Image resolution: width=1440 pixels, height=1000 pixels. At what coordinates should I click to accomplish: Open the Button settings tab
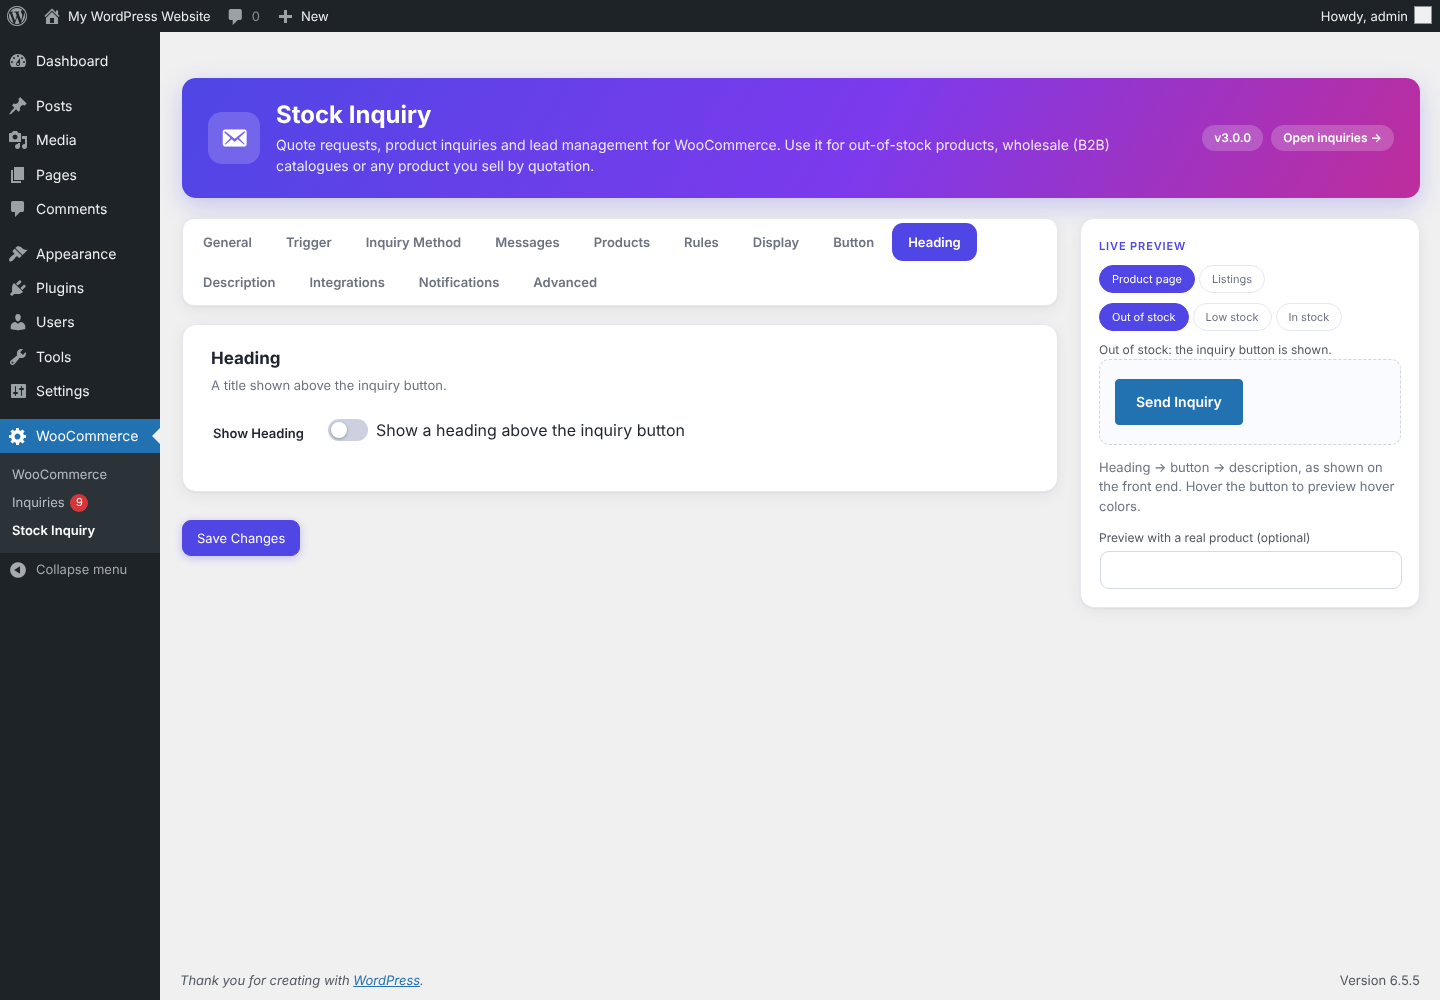point(854,242)
